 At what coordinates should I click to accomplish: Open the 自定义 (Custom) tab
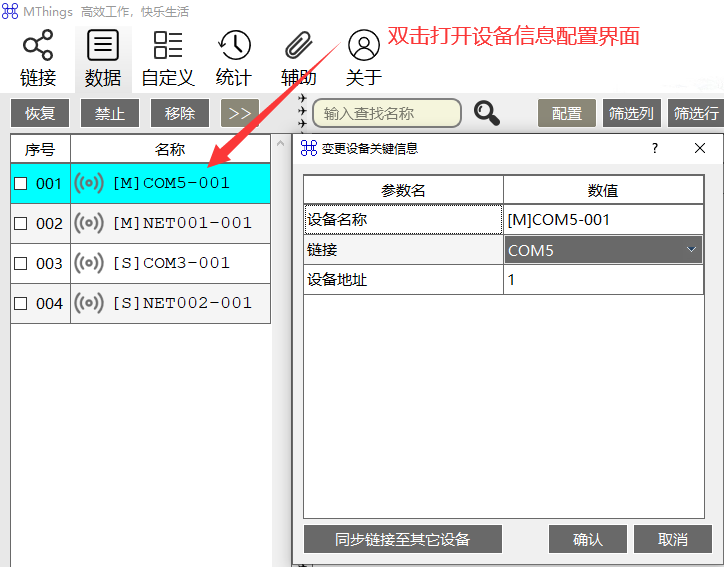pyautogui.click(x=168, y=59)
